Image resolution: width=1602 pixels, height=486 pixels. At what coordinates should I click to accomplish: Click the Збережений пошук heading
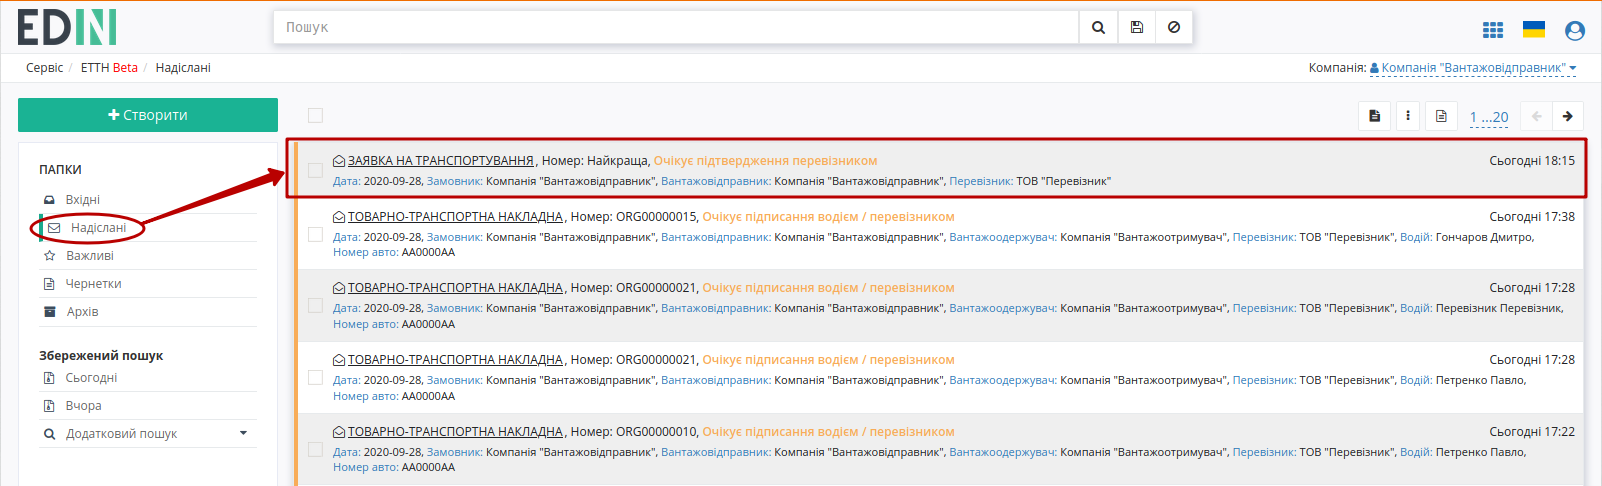(101, 356)
